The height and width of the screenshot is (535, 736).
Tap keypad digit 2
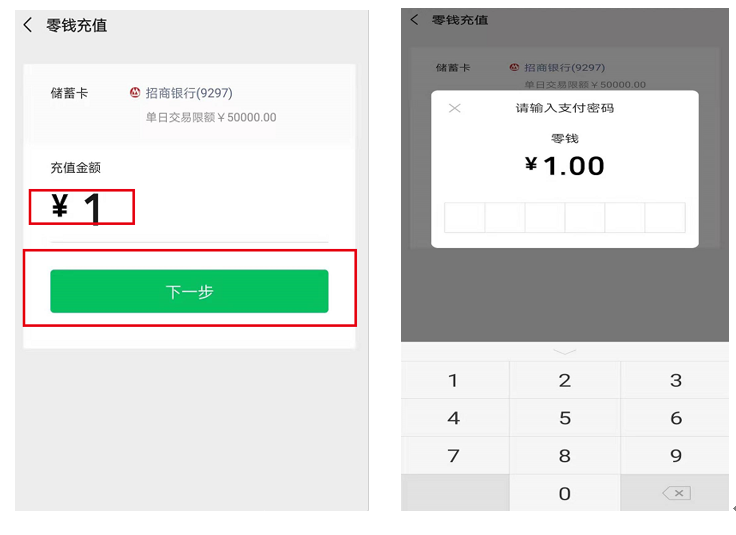(x=565, y=380)
